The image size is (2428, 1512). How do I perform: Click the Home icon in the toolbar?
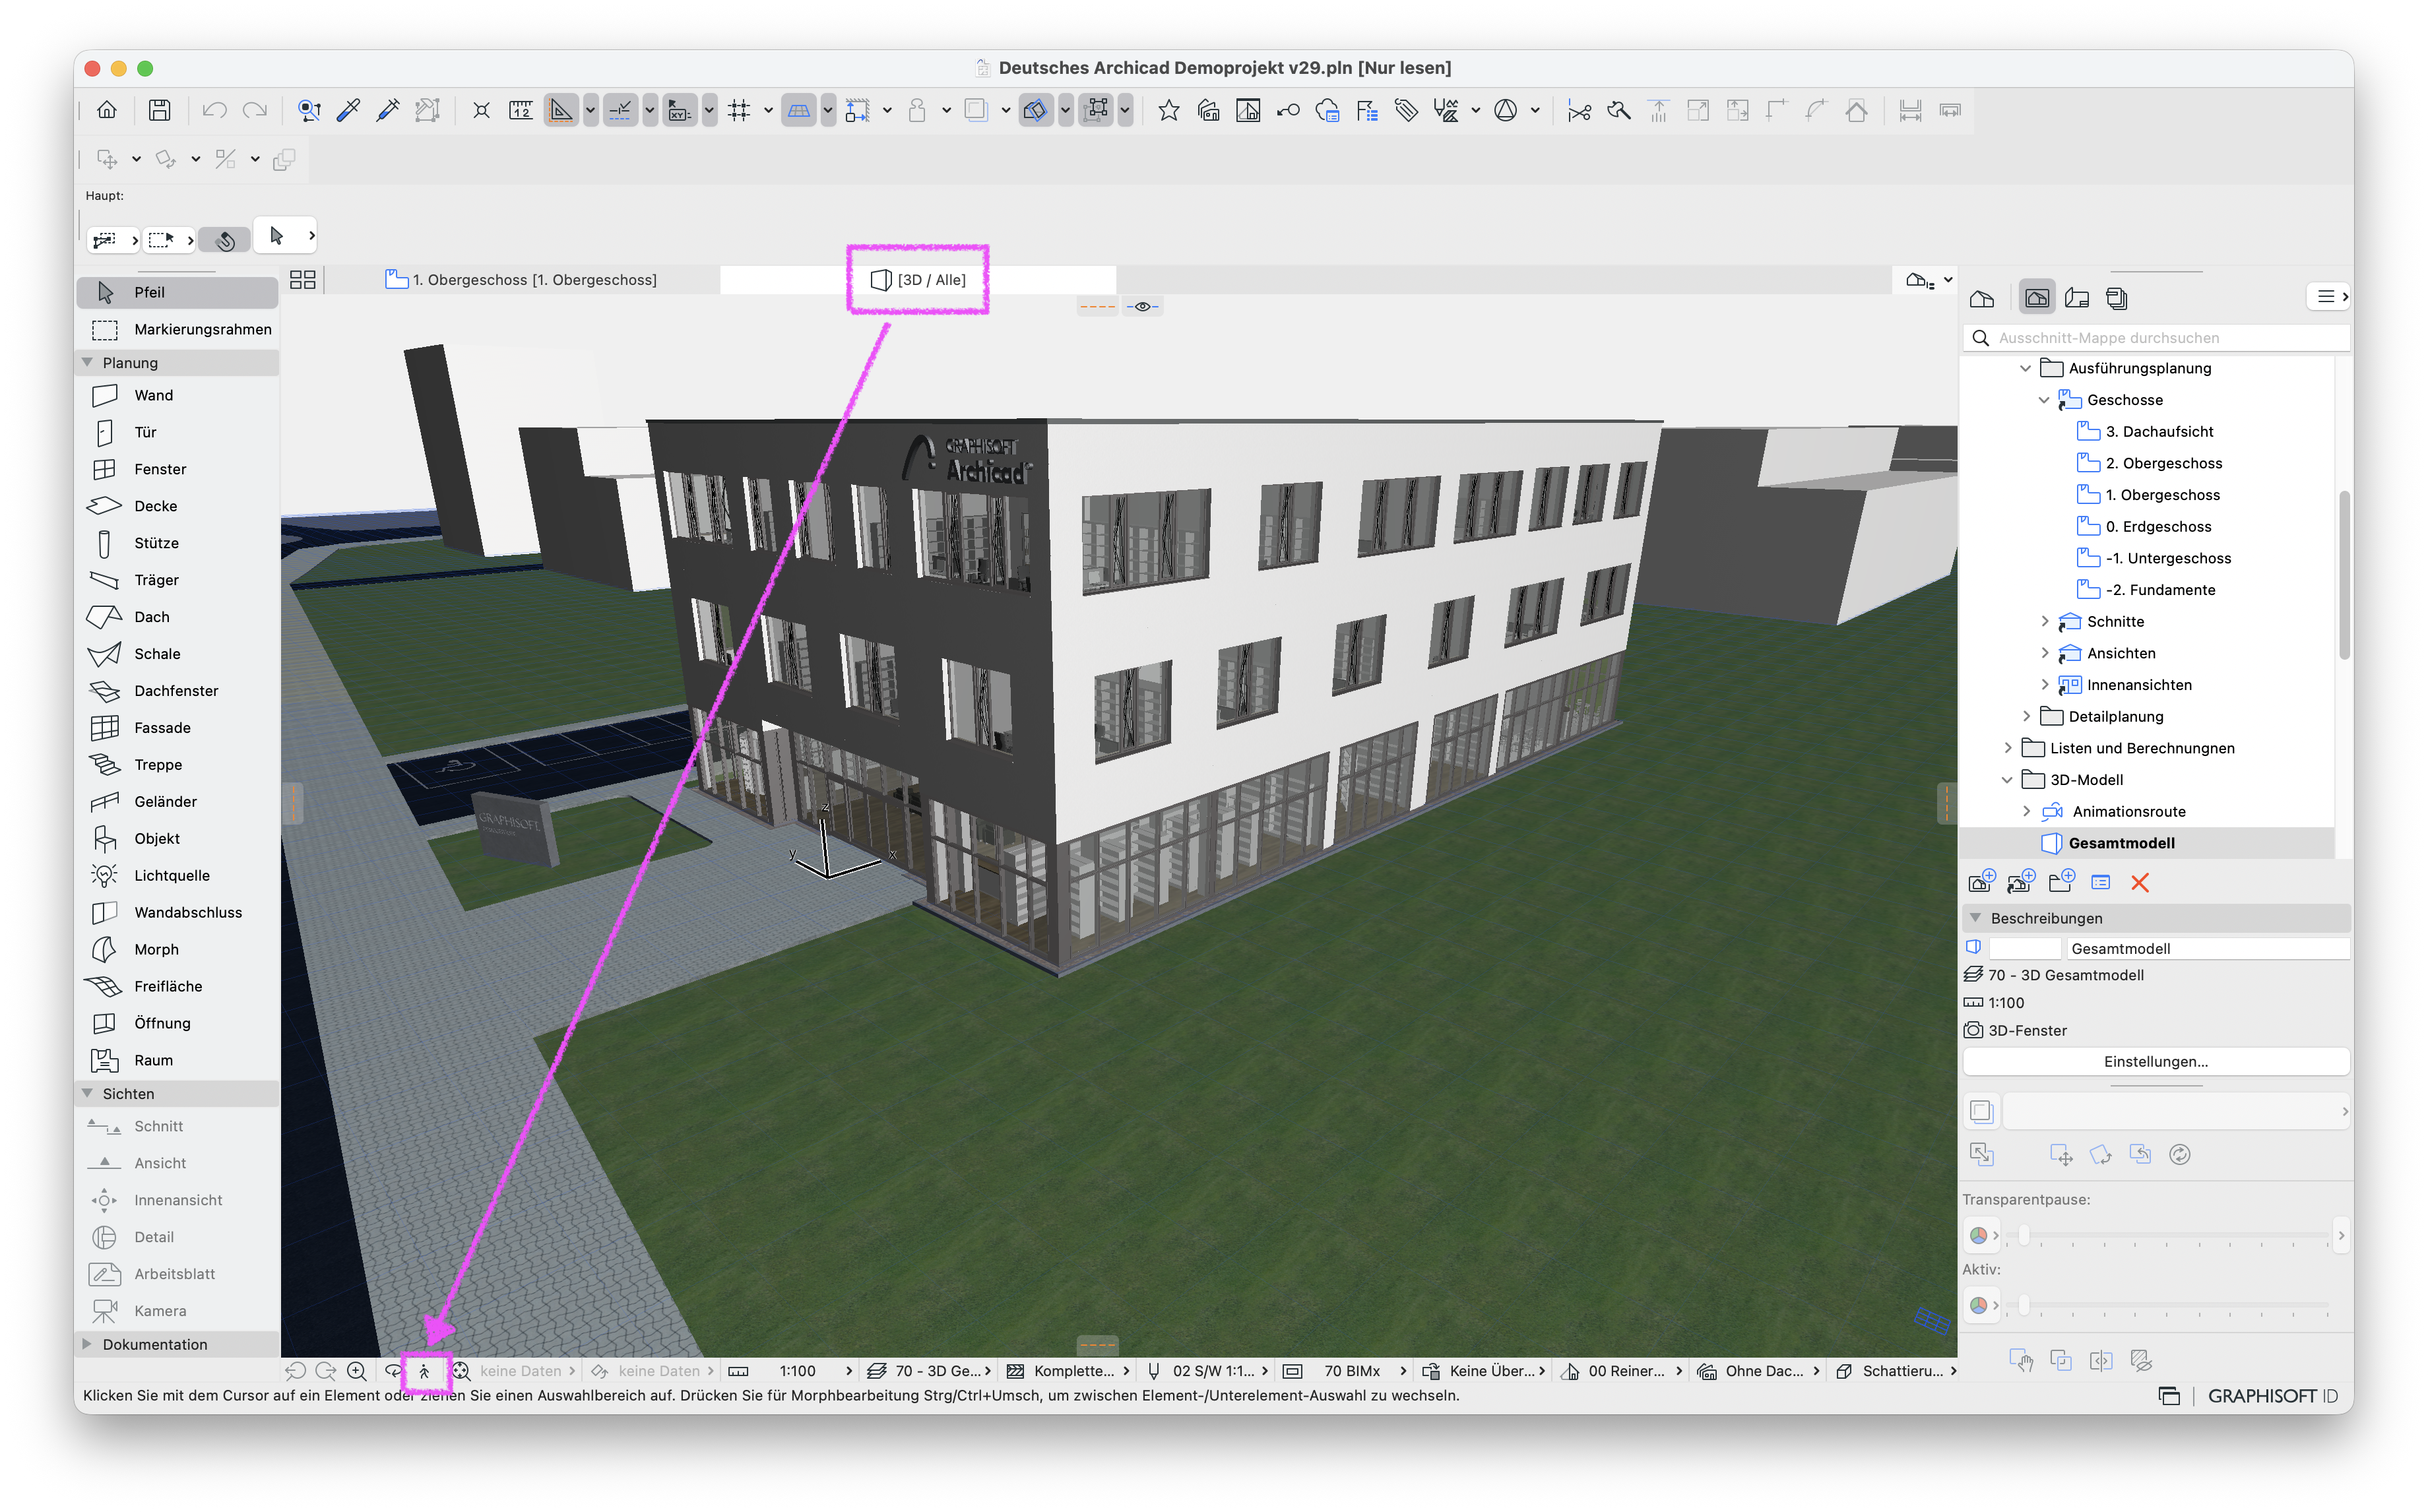(107, 110)
